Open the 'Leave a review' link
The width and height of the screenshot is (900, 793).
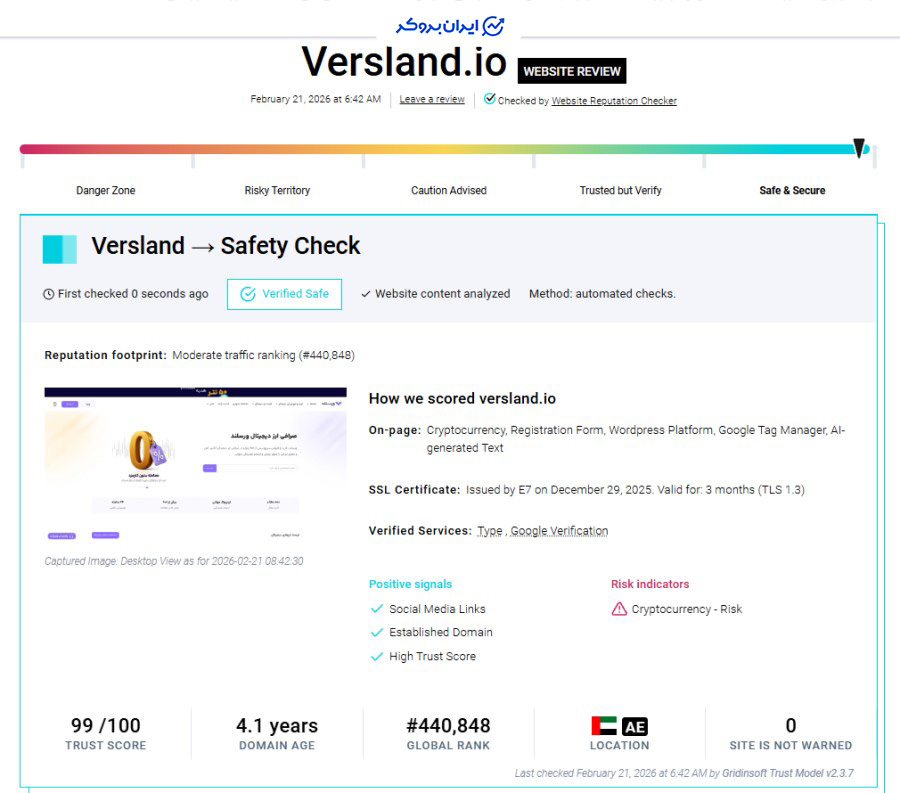[432, 99]
